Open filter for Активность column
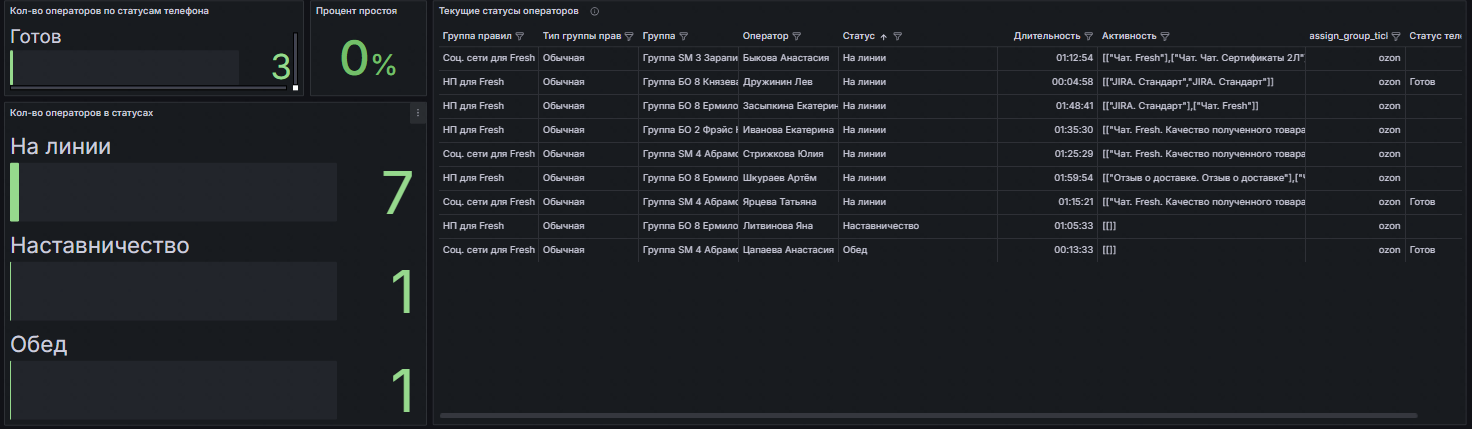The height and width of the screenshot is (429, 1472). [x=1166, y=36]
